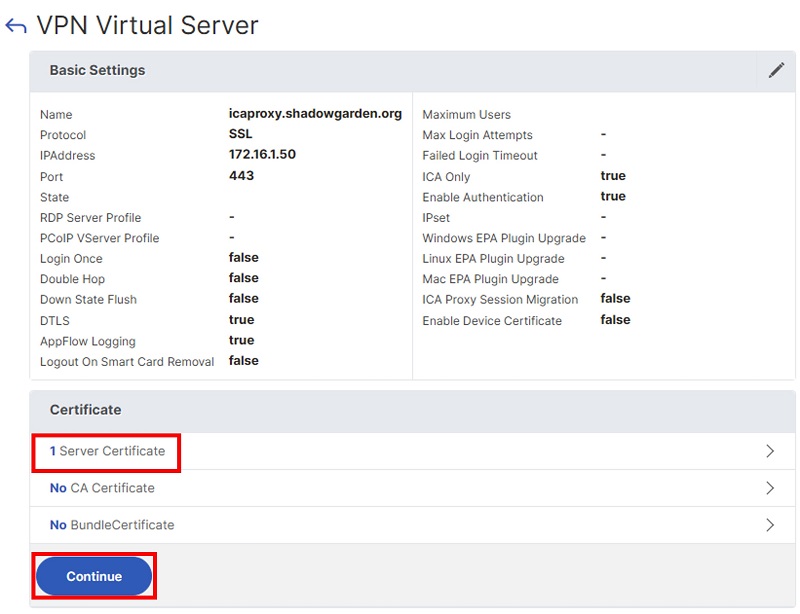Select the name icaproxy.shadowgarden.org
This screenshot has height=614, width=800.
[315, 113]
